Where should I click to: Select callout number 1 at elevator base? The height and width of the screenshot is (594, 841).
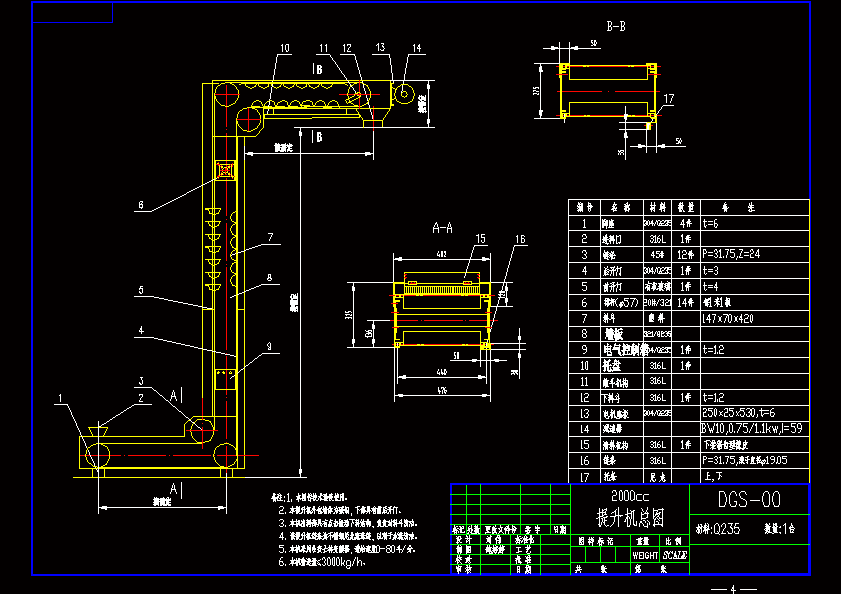coord(61,398)
